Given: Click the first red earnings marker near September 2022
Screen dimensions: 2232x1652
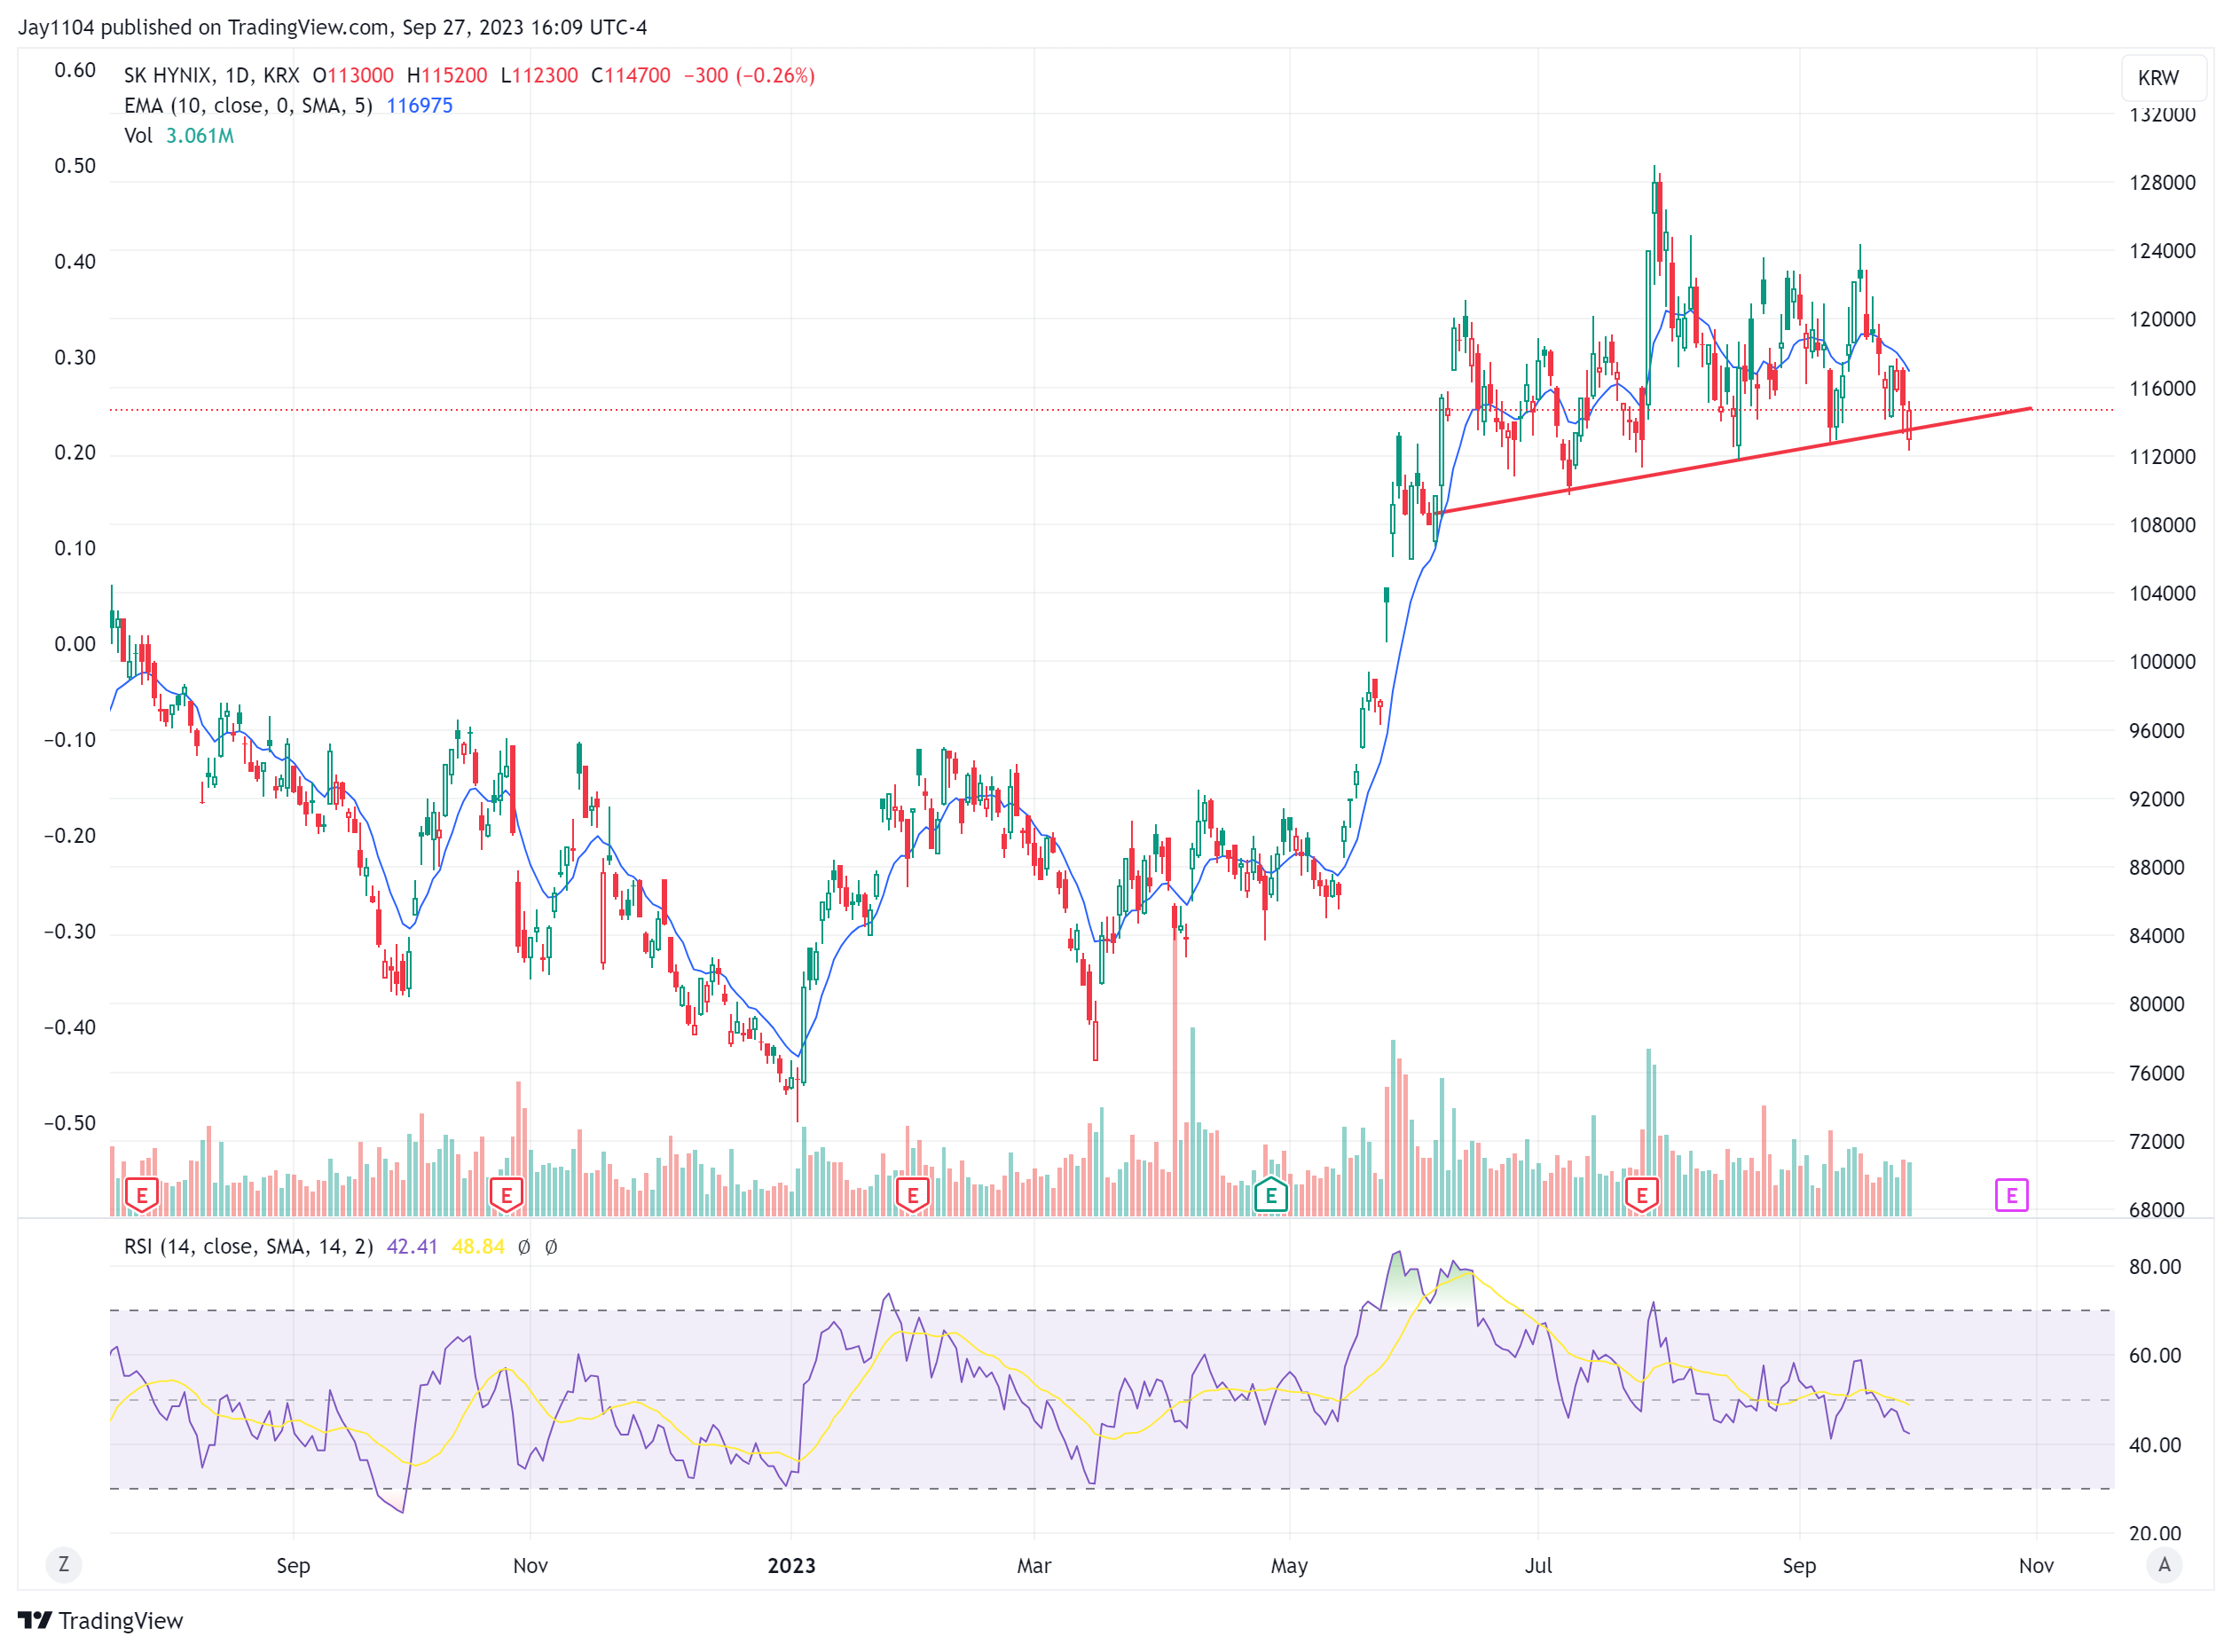Looking at the screenshot, I should click(142, 1195).
